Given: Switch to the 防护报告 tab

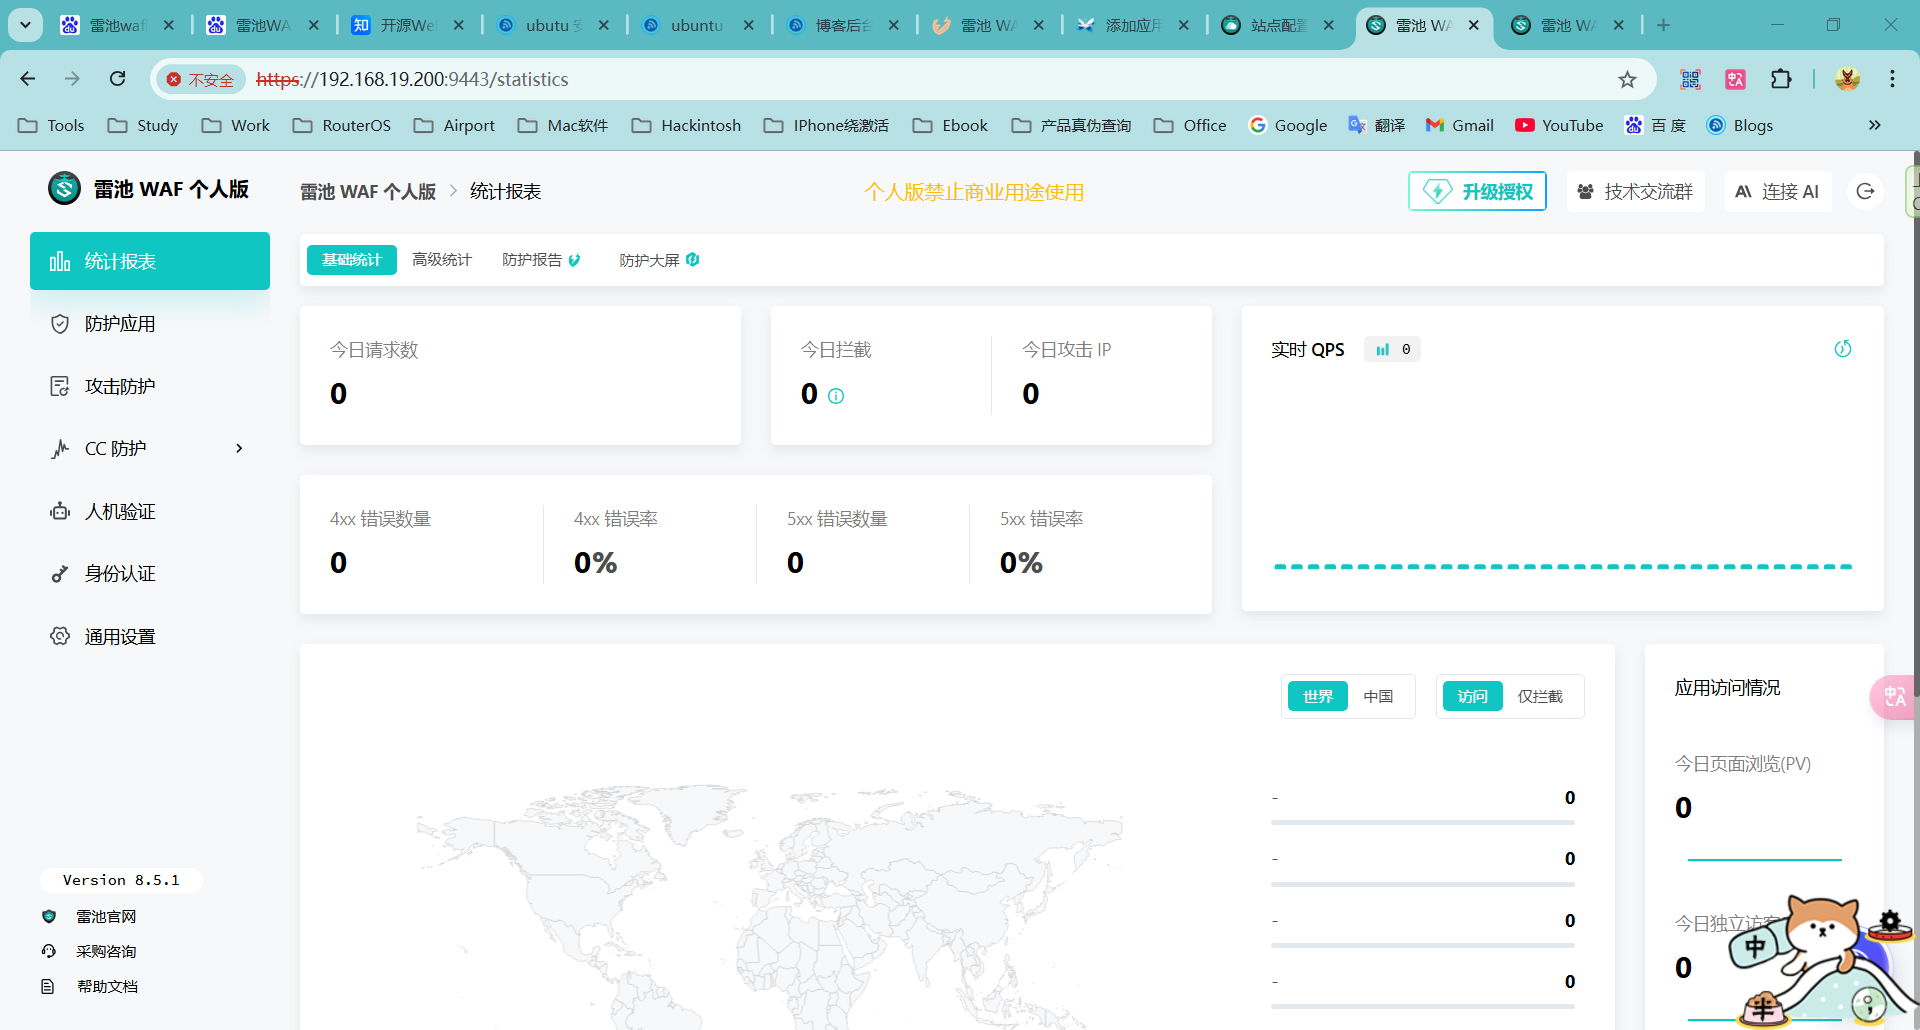Looking at the screenshot, I should pyautogui.click(x=541, y=260).
